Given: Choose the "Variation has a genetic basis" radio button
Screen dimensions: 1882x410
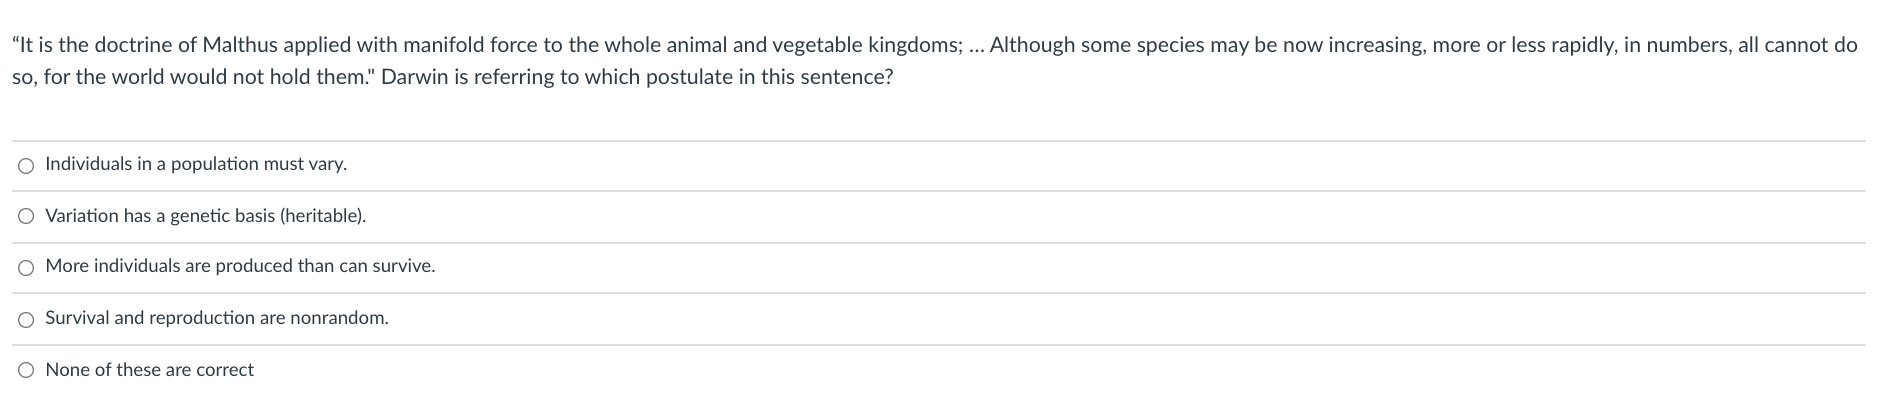Looking at the screenshot, I should click(x=26, y=217).
